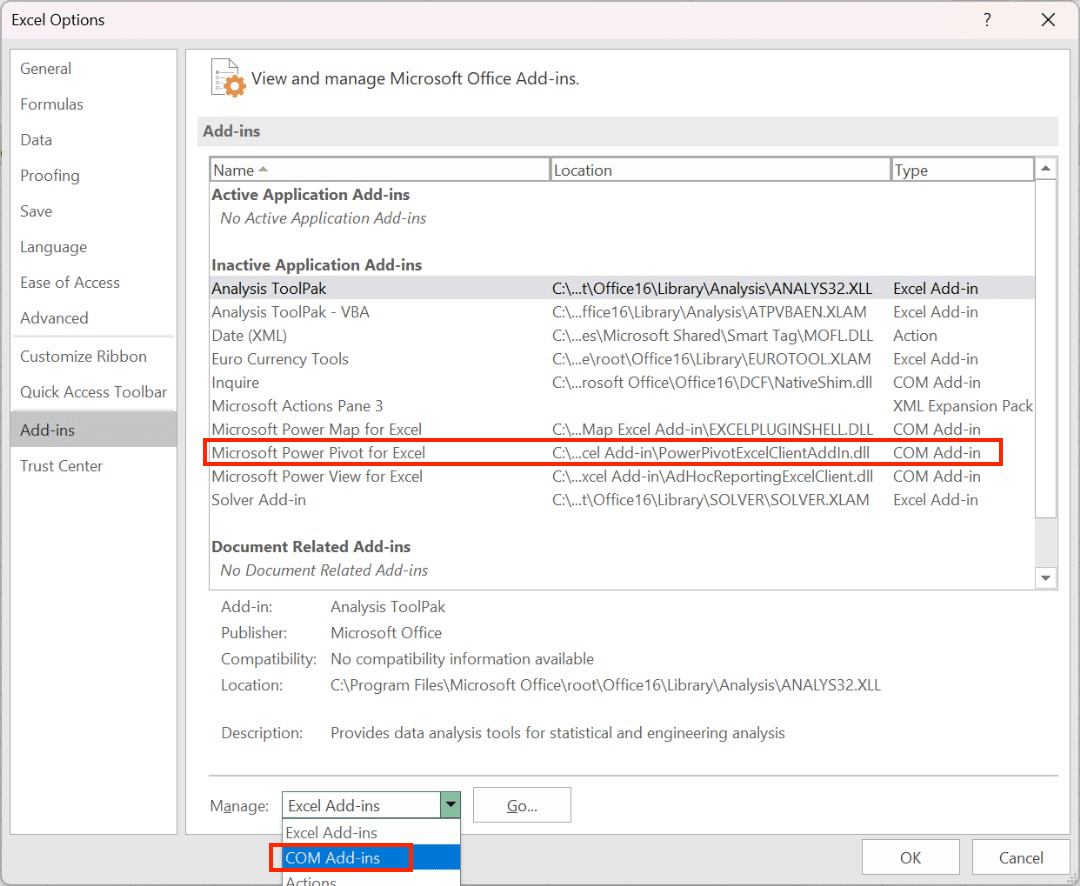
Task: Select Euro Currency Tools add-in
Action: 622,359
